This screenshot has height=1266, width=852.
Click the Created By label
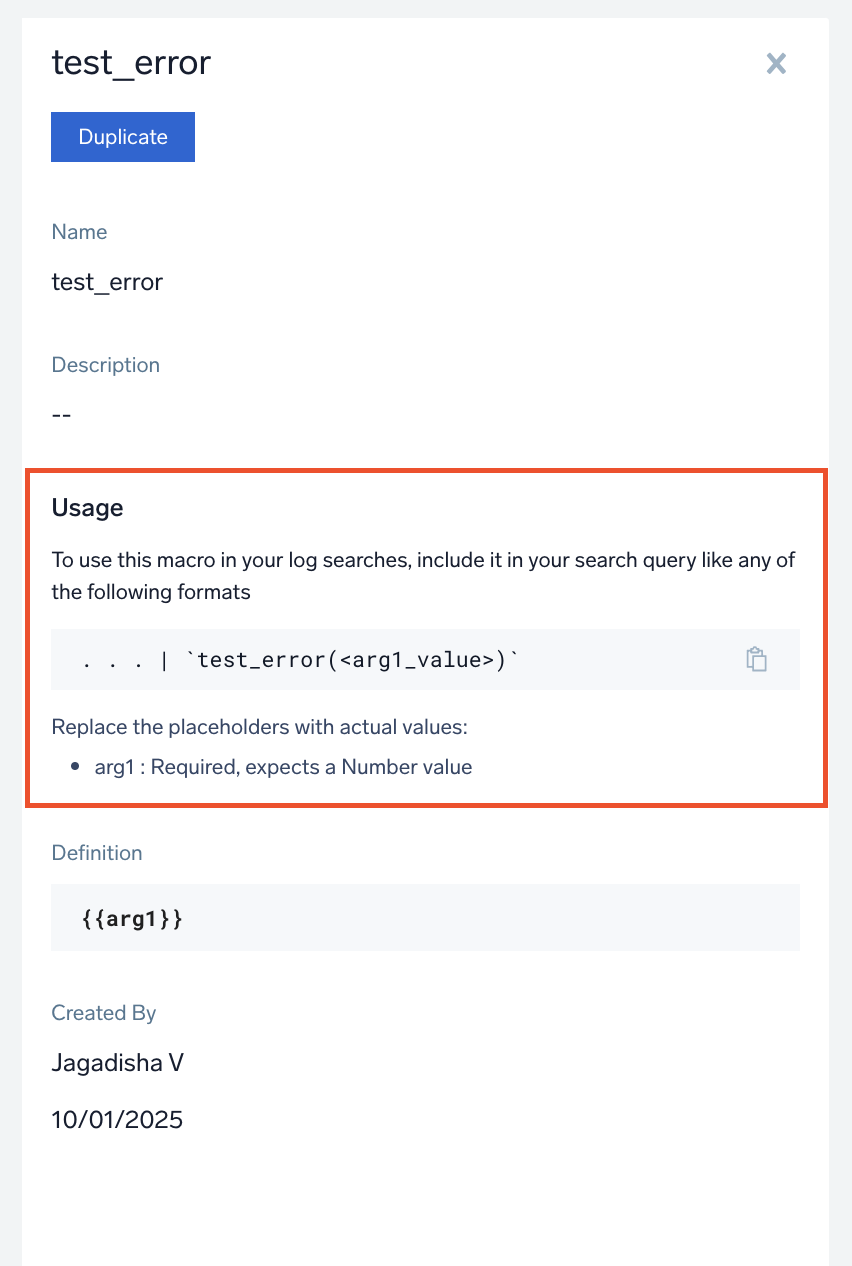pos(103,1013)
